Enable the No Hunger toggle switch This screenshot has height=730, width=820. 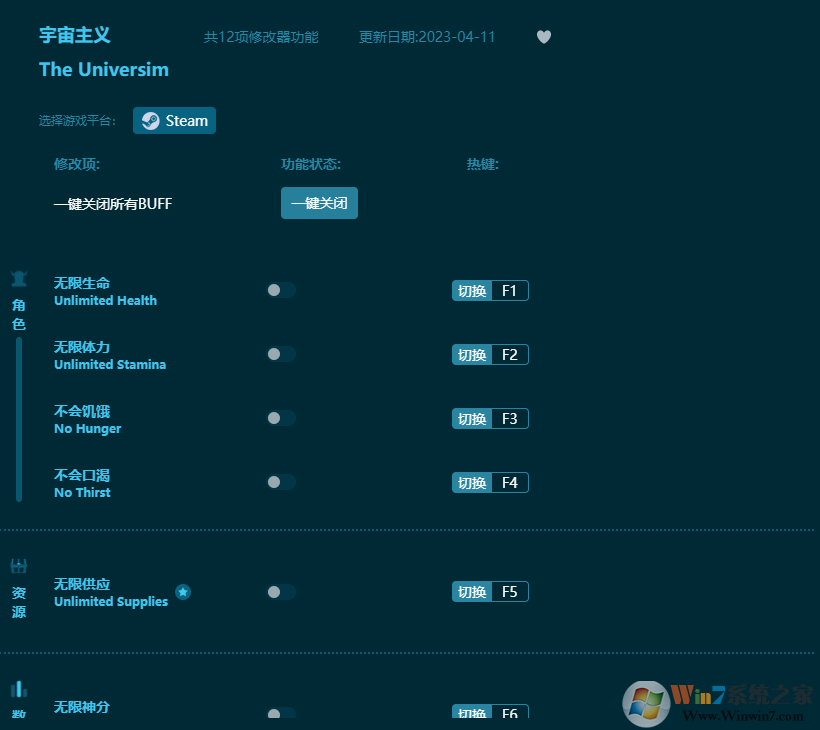[x=281, y=418]
